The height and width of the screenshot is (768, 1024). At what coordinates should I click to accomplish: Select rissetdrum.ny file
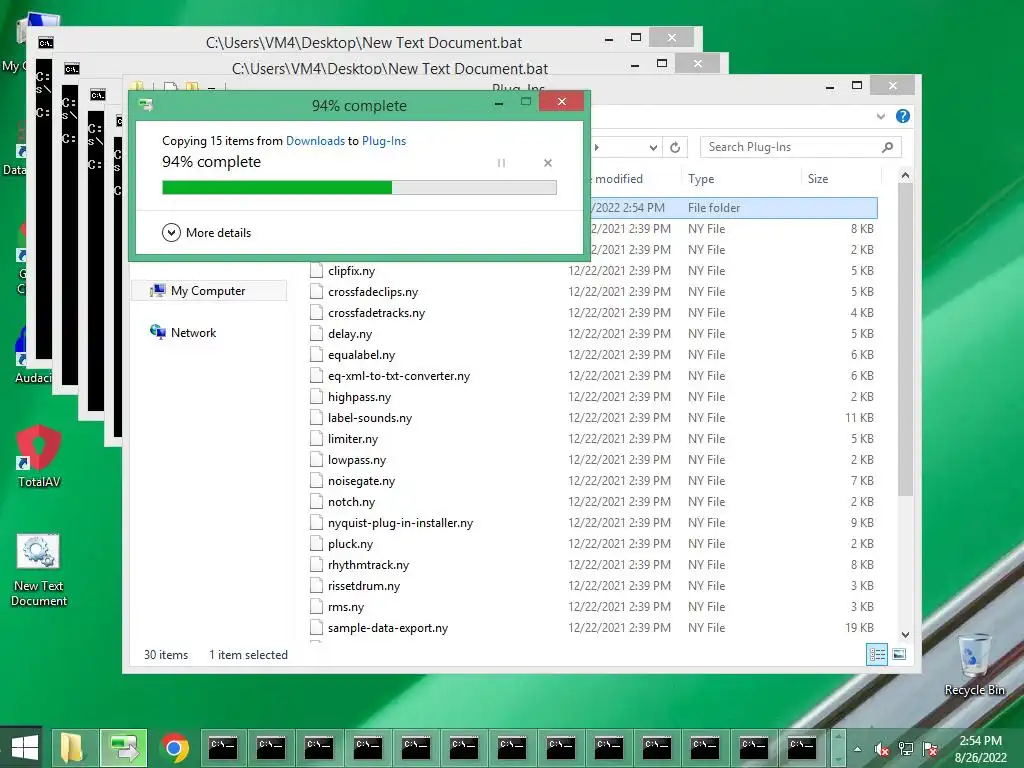[x=364, y=586]
